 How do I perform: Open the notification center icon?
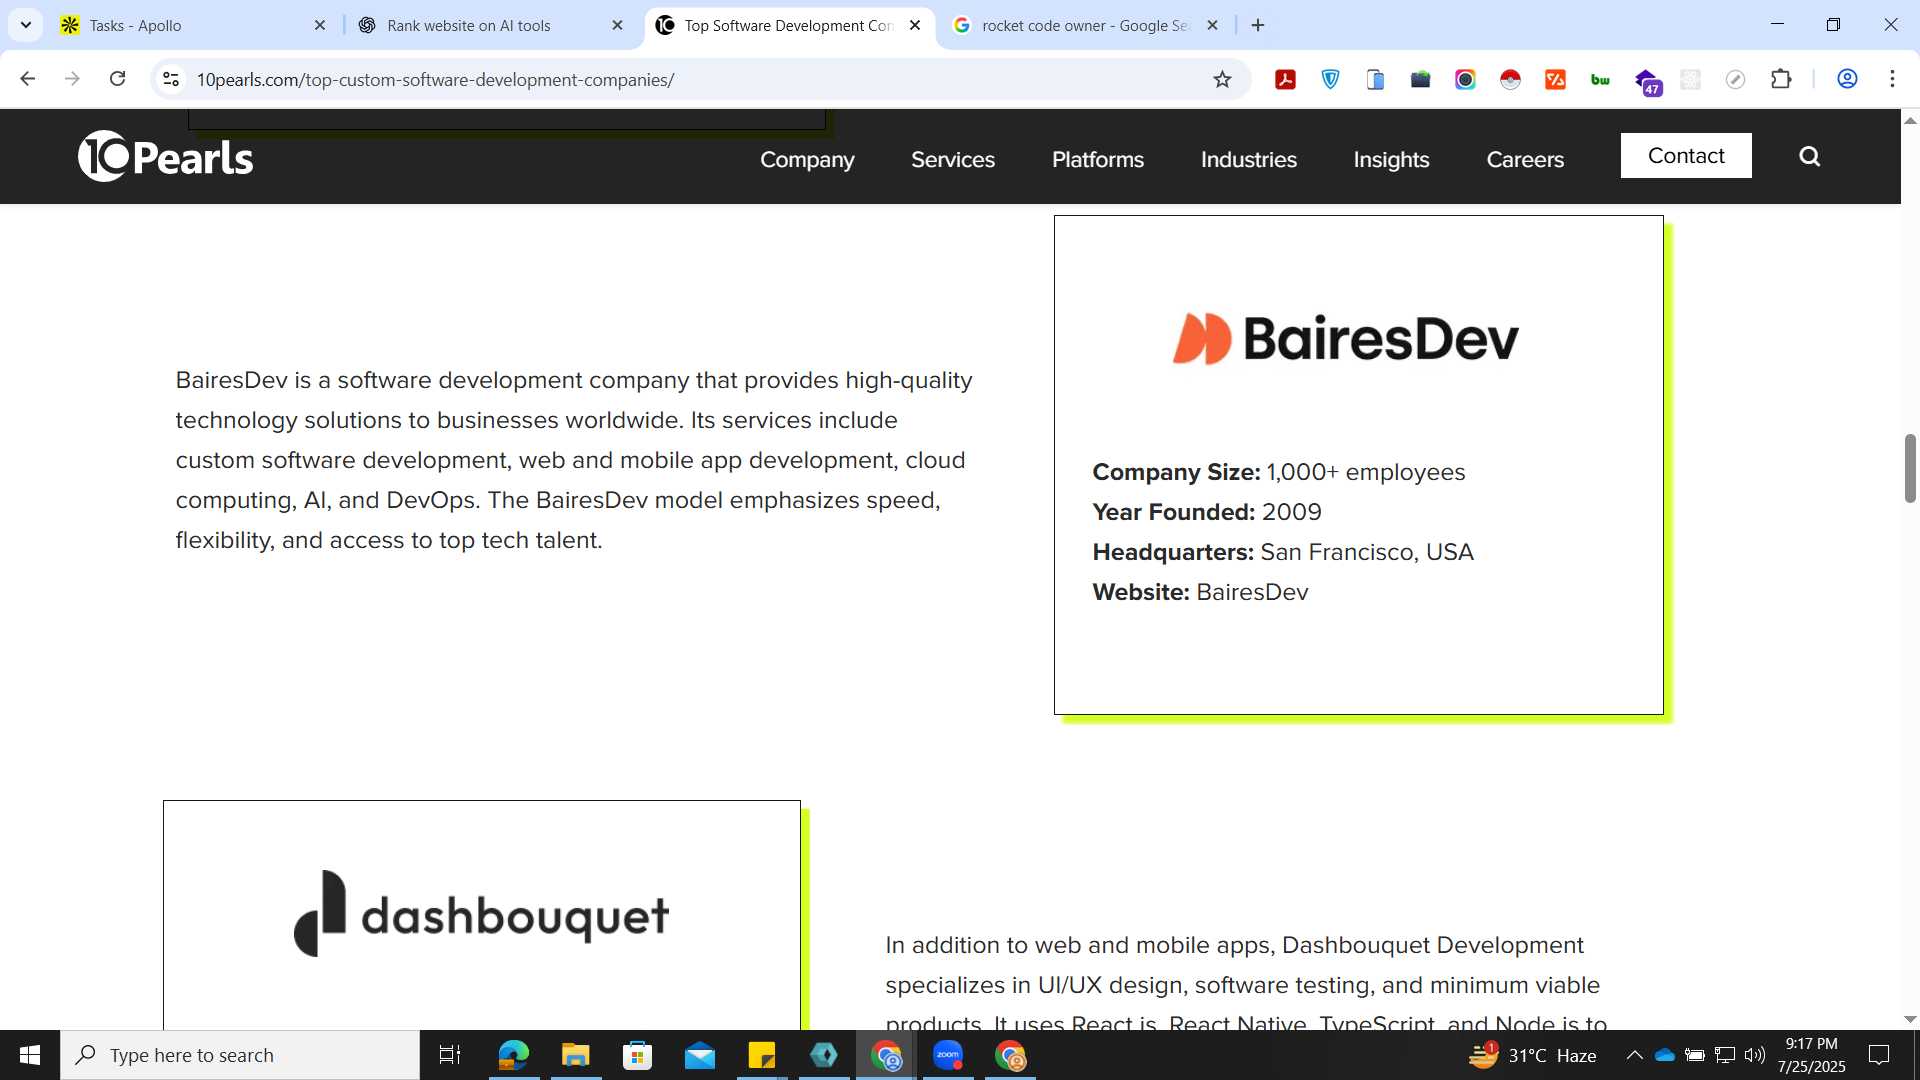(x=1879, y=1055)
